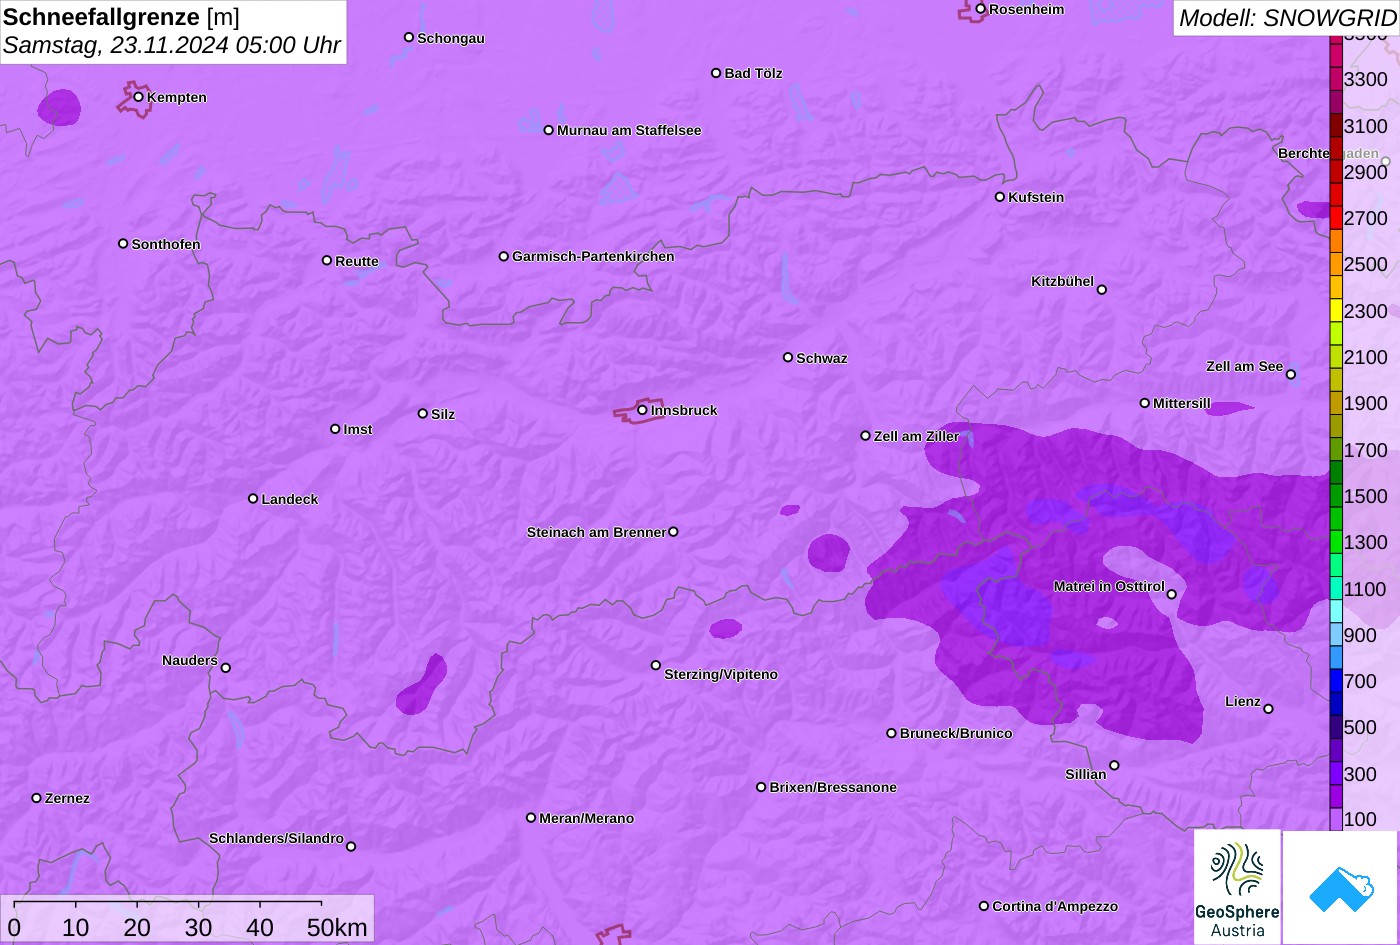Click the 100 m violet legend swatch

point(1336,819)
